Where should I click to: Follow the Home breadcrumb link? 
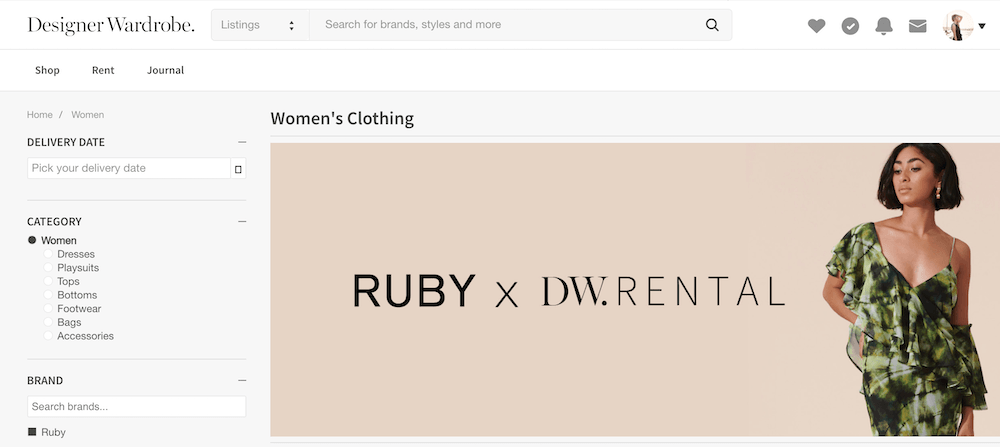pos(40,115)
